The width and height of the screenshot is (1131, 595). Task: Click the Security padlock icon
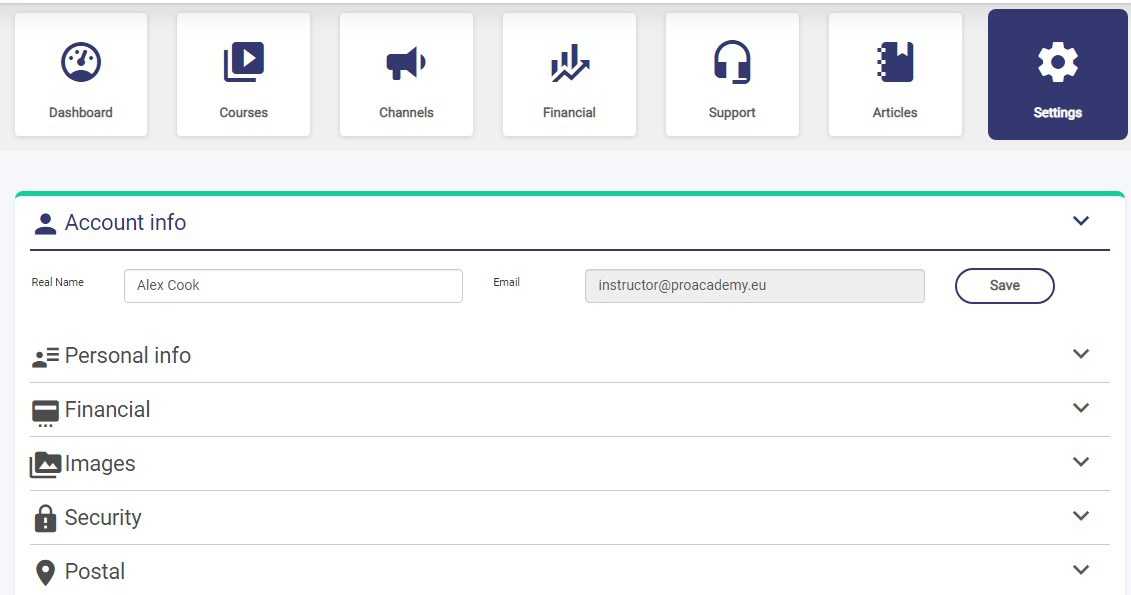pyautogui.click(x=45, y=518)
